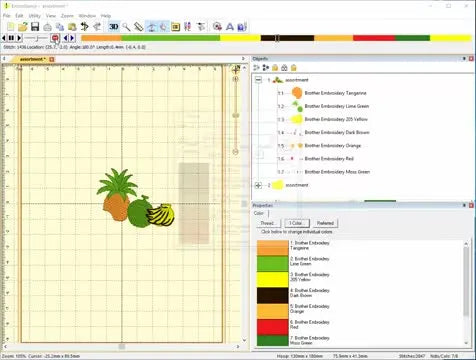Select the ruler measure tool
Viewport: 476px width, 360px height.
pos(139,27)
